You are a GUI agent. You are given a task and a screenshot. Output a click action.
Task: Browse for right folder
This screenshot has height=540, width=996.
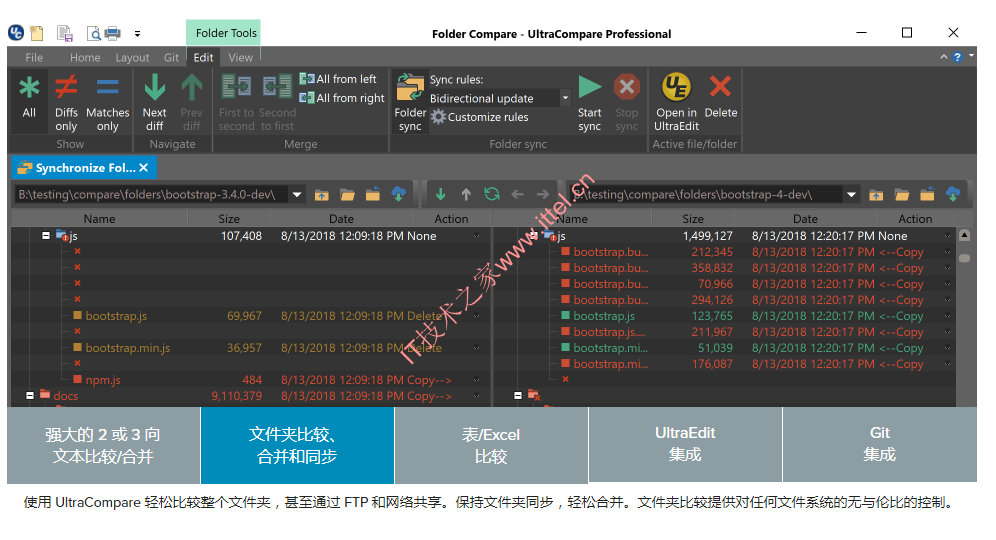click(x=901, y=194)
